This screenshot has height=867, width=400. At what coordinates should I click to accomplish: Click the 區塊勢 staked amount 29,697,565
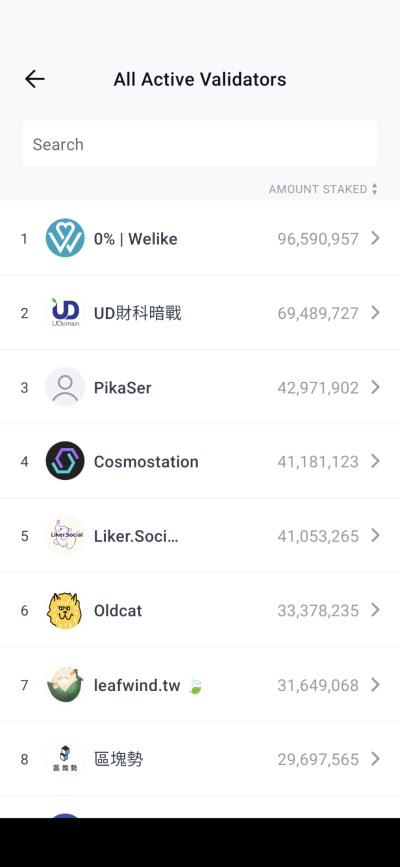click(x=318, y=760)
